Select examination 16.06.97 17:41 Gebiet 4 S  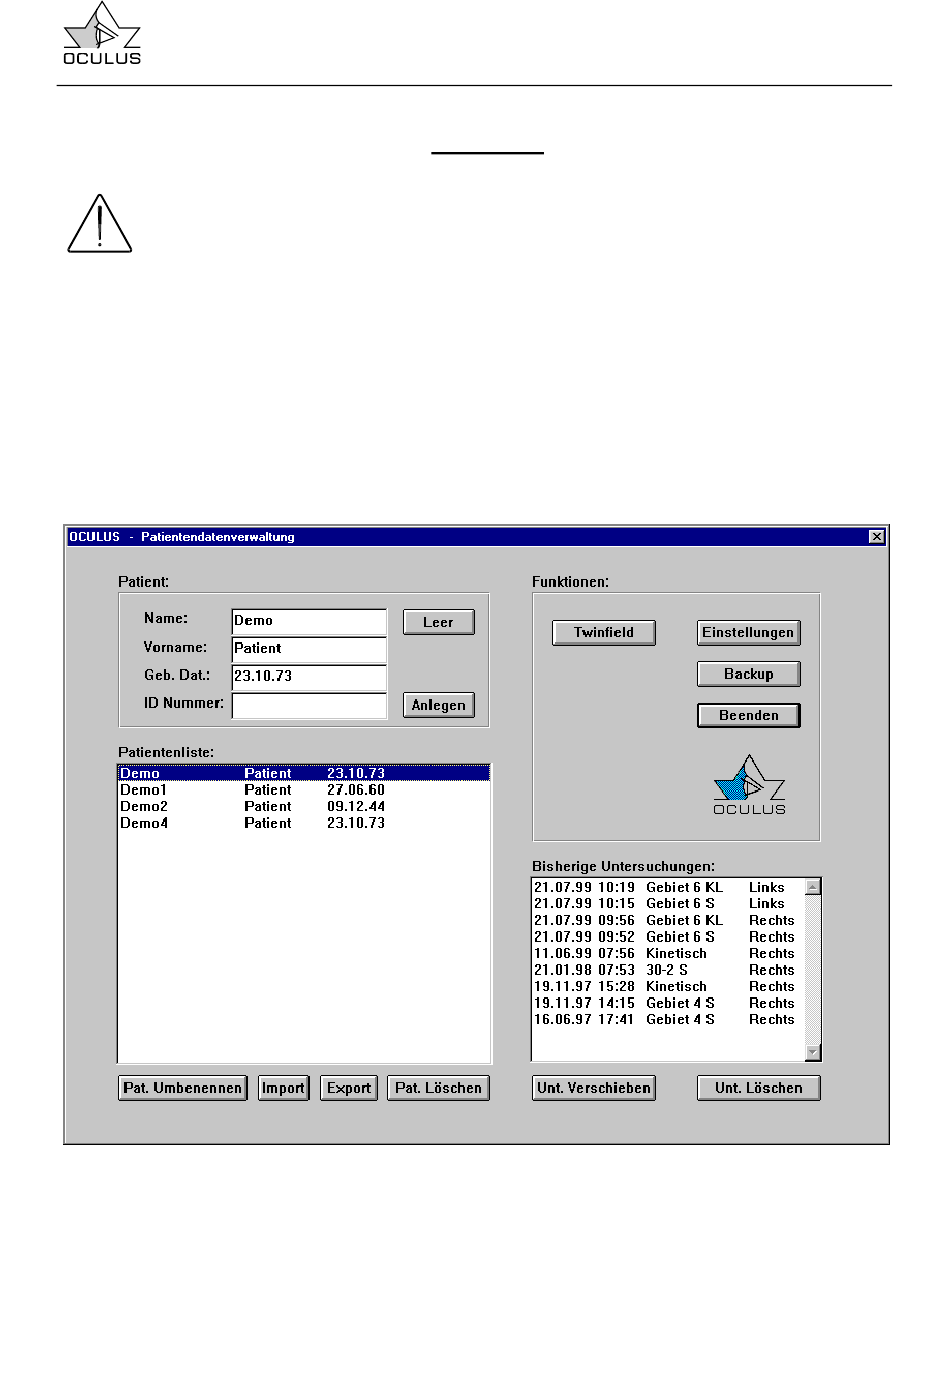[668, 1019]
